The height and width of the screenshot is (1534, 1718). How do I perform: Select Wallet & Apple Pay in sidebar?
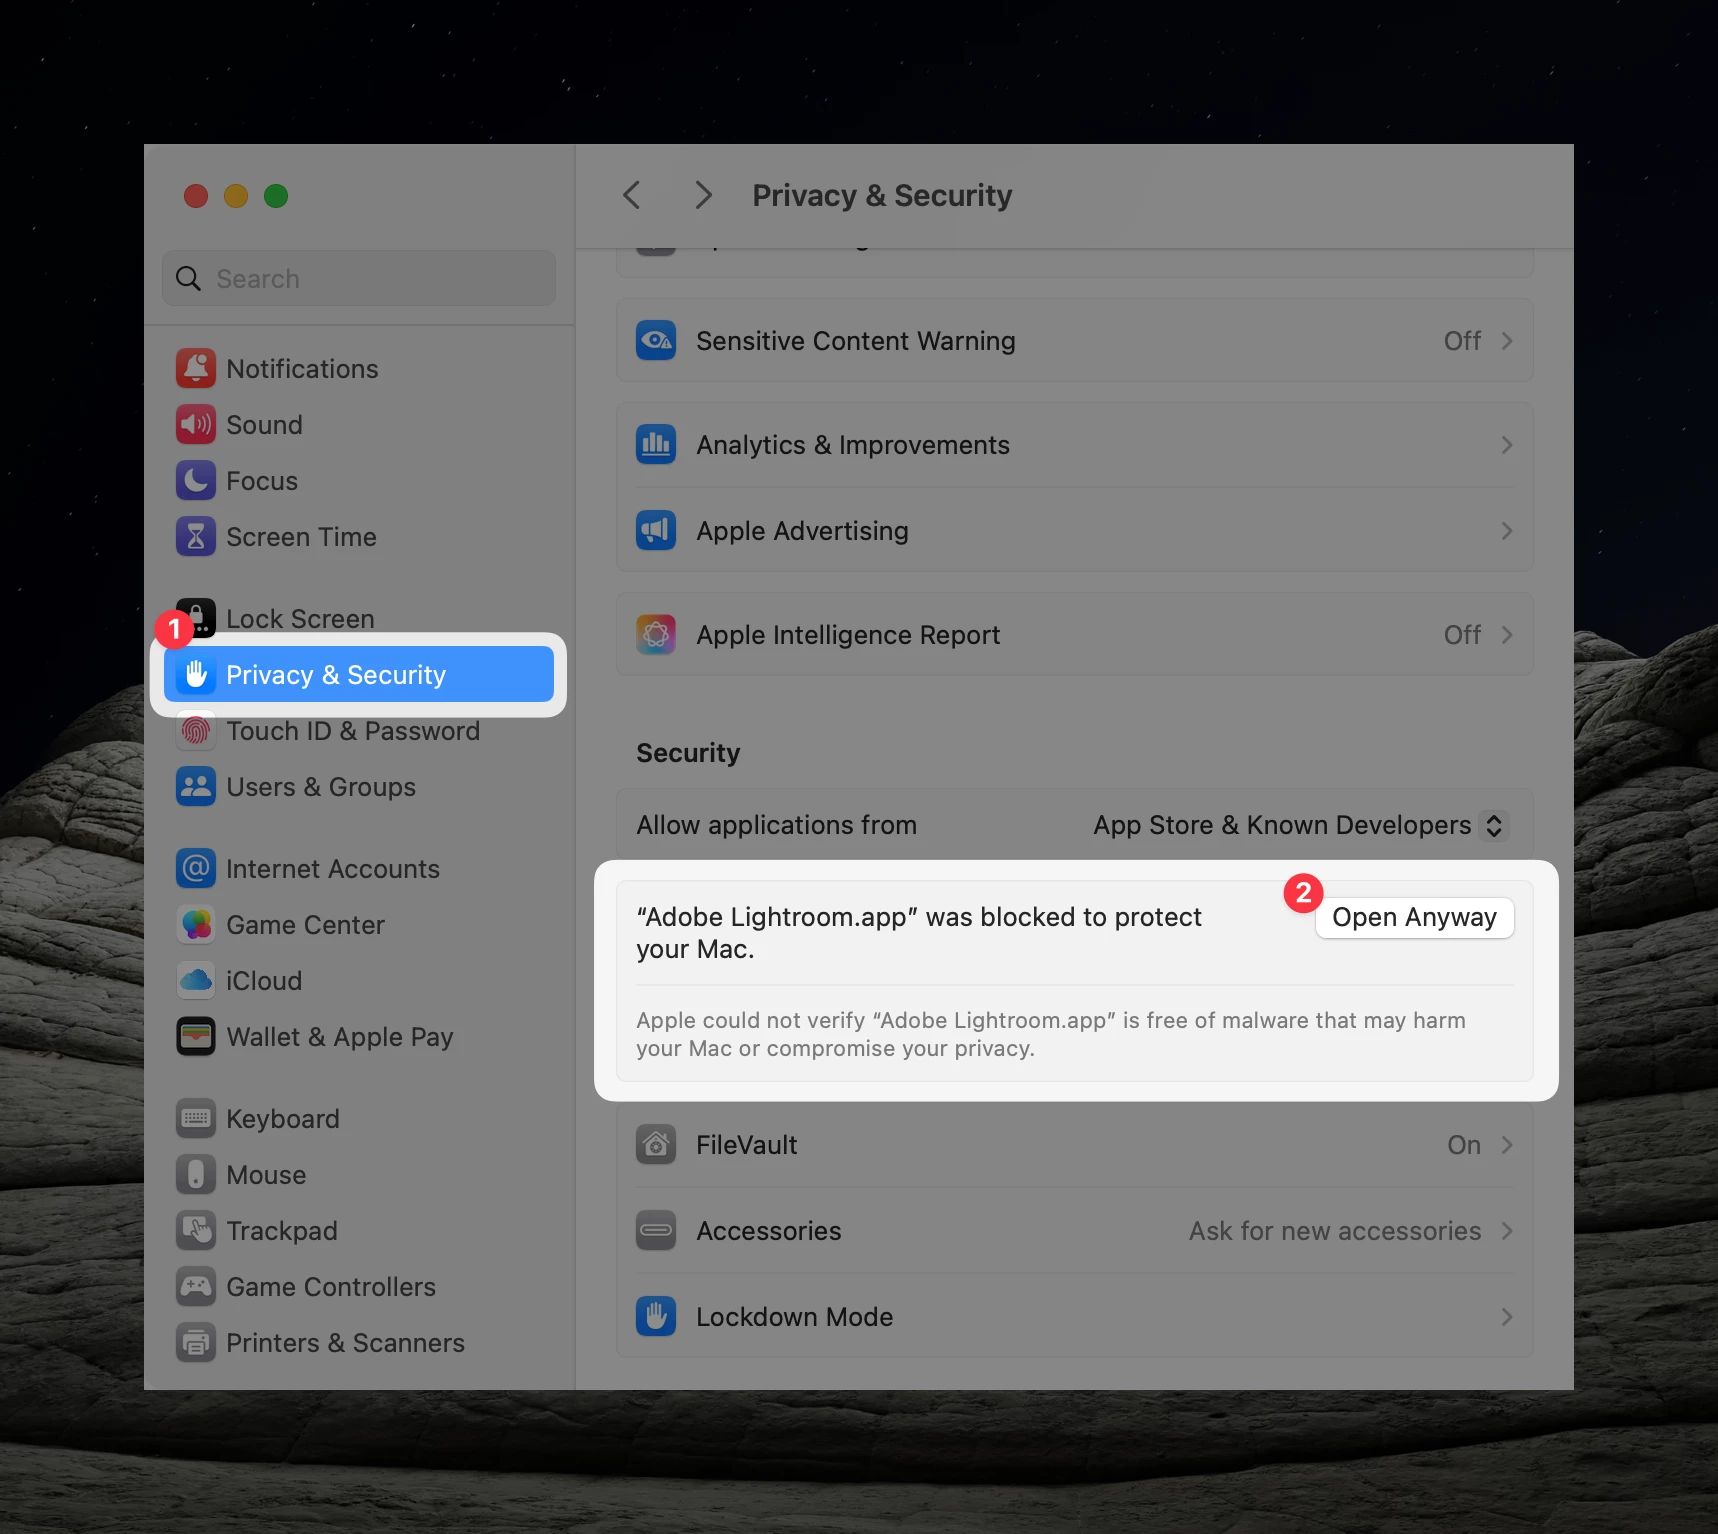point(359,1037)
